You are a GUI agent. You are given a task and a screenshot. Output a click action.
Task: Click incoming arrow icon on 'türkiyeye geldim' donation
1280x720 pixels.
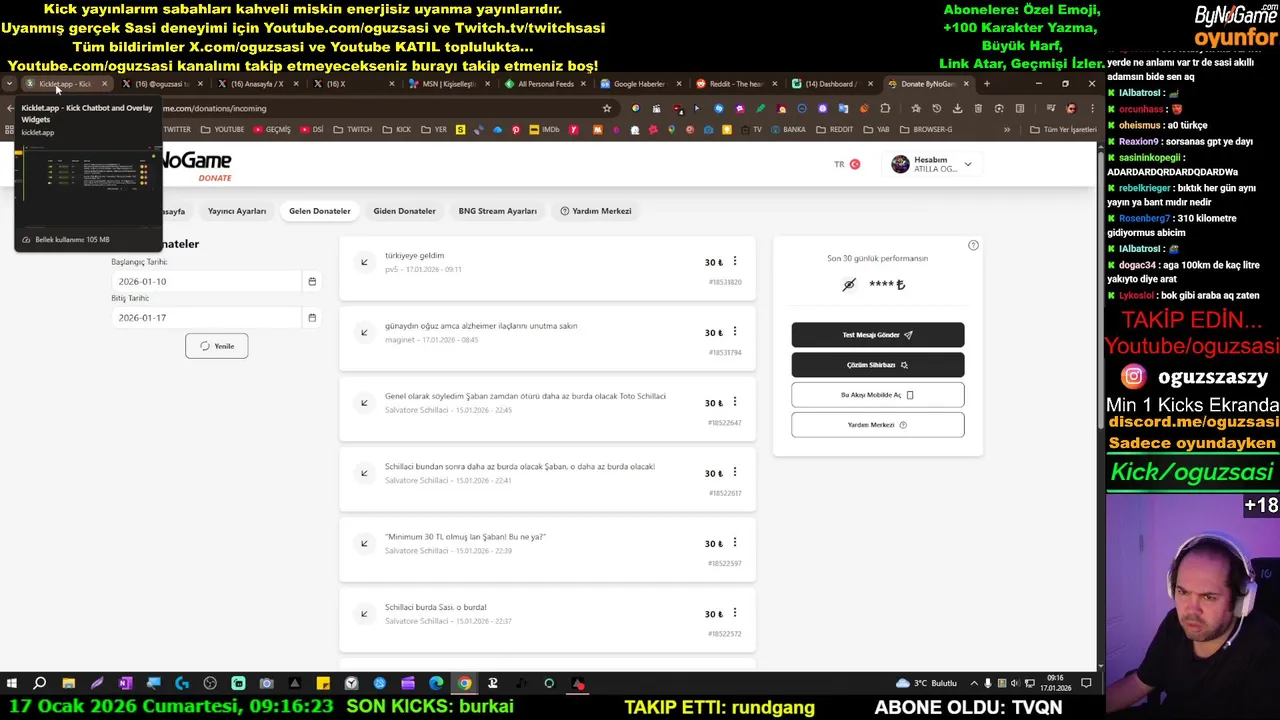click(364, 262)
